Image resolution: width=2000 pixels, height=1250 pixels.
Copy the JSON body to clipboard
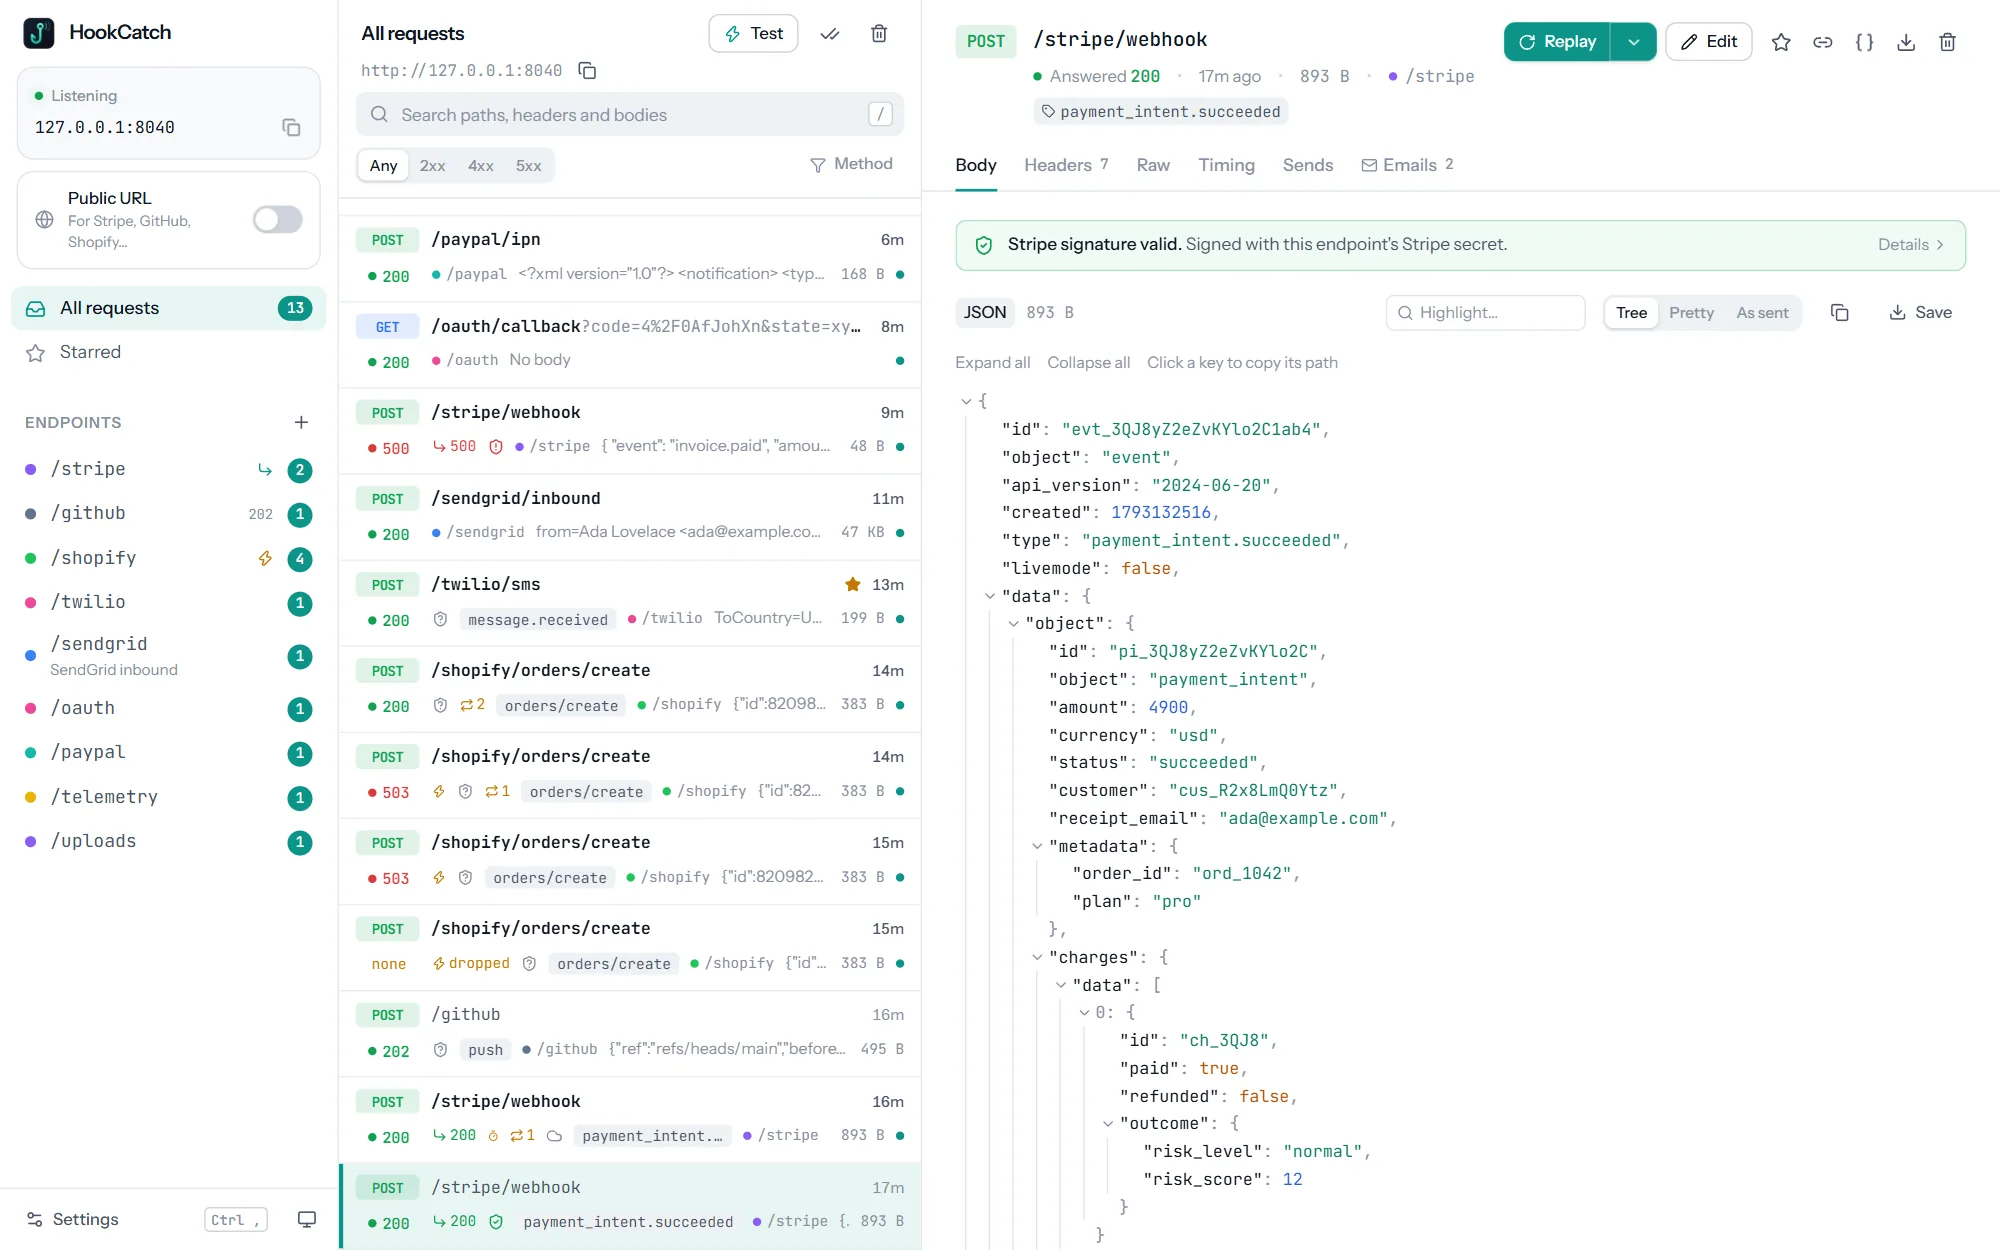[x=1839, y=313]
